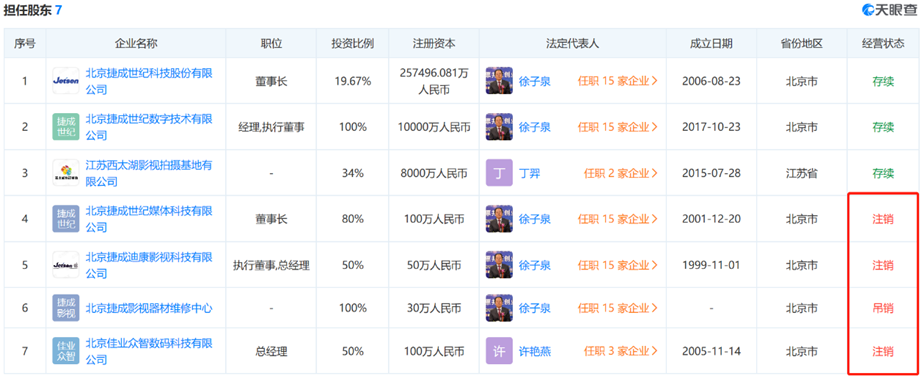Click the 职位 column header
The width and height of the screenshot is (922, 378).
coord(271,44)
